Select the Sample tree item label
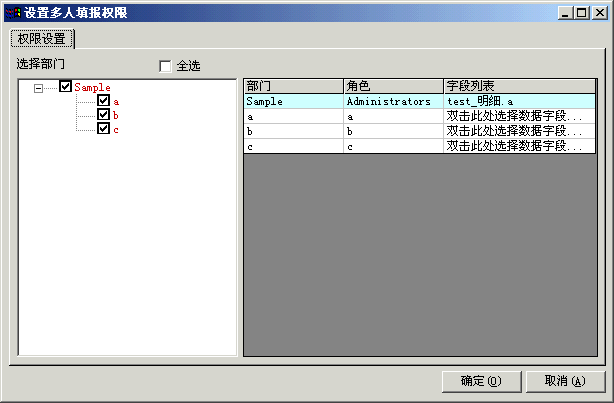This screenshot has height=403, width=614. pos(92,87)
